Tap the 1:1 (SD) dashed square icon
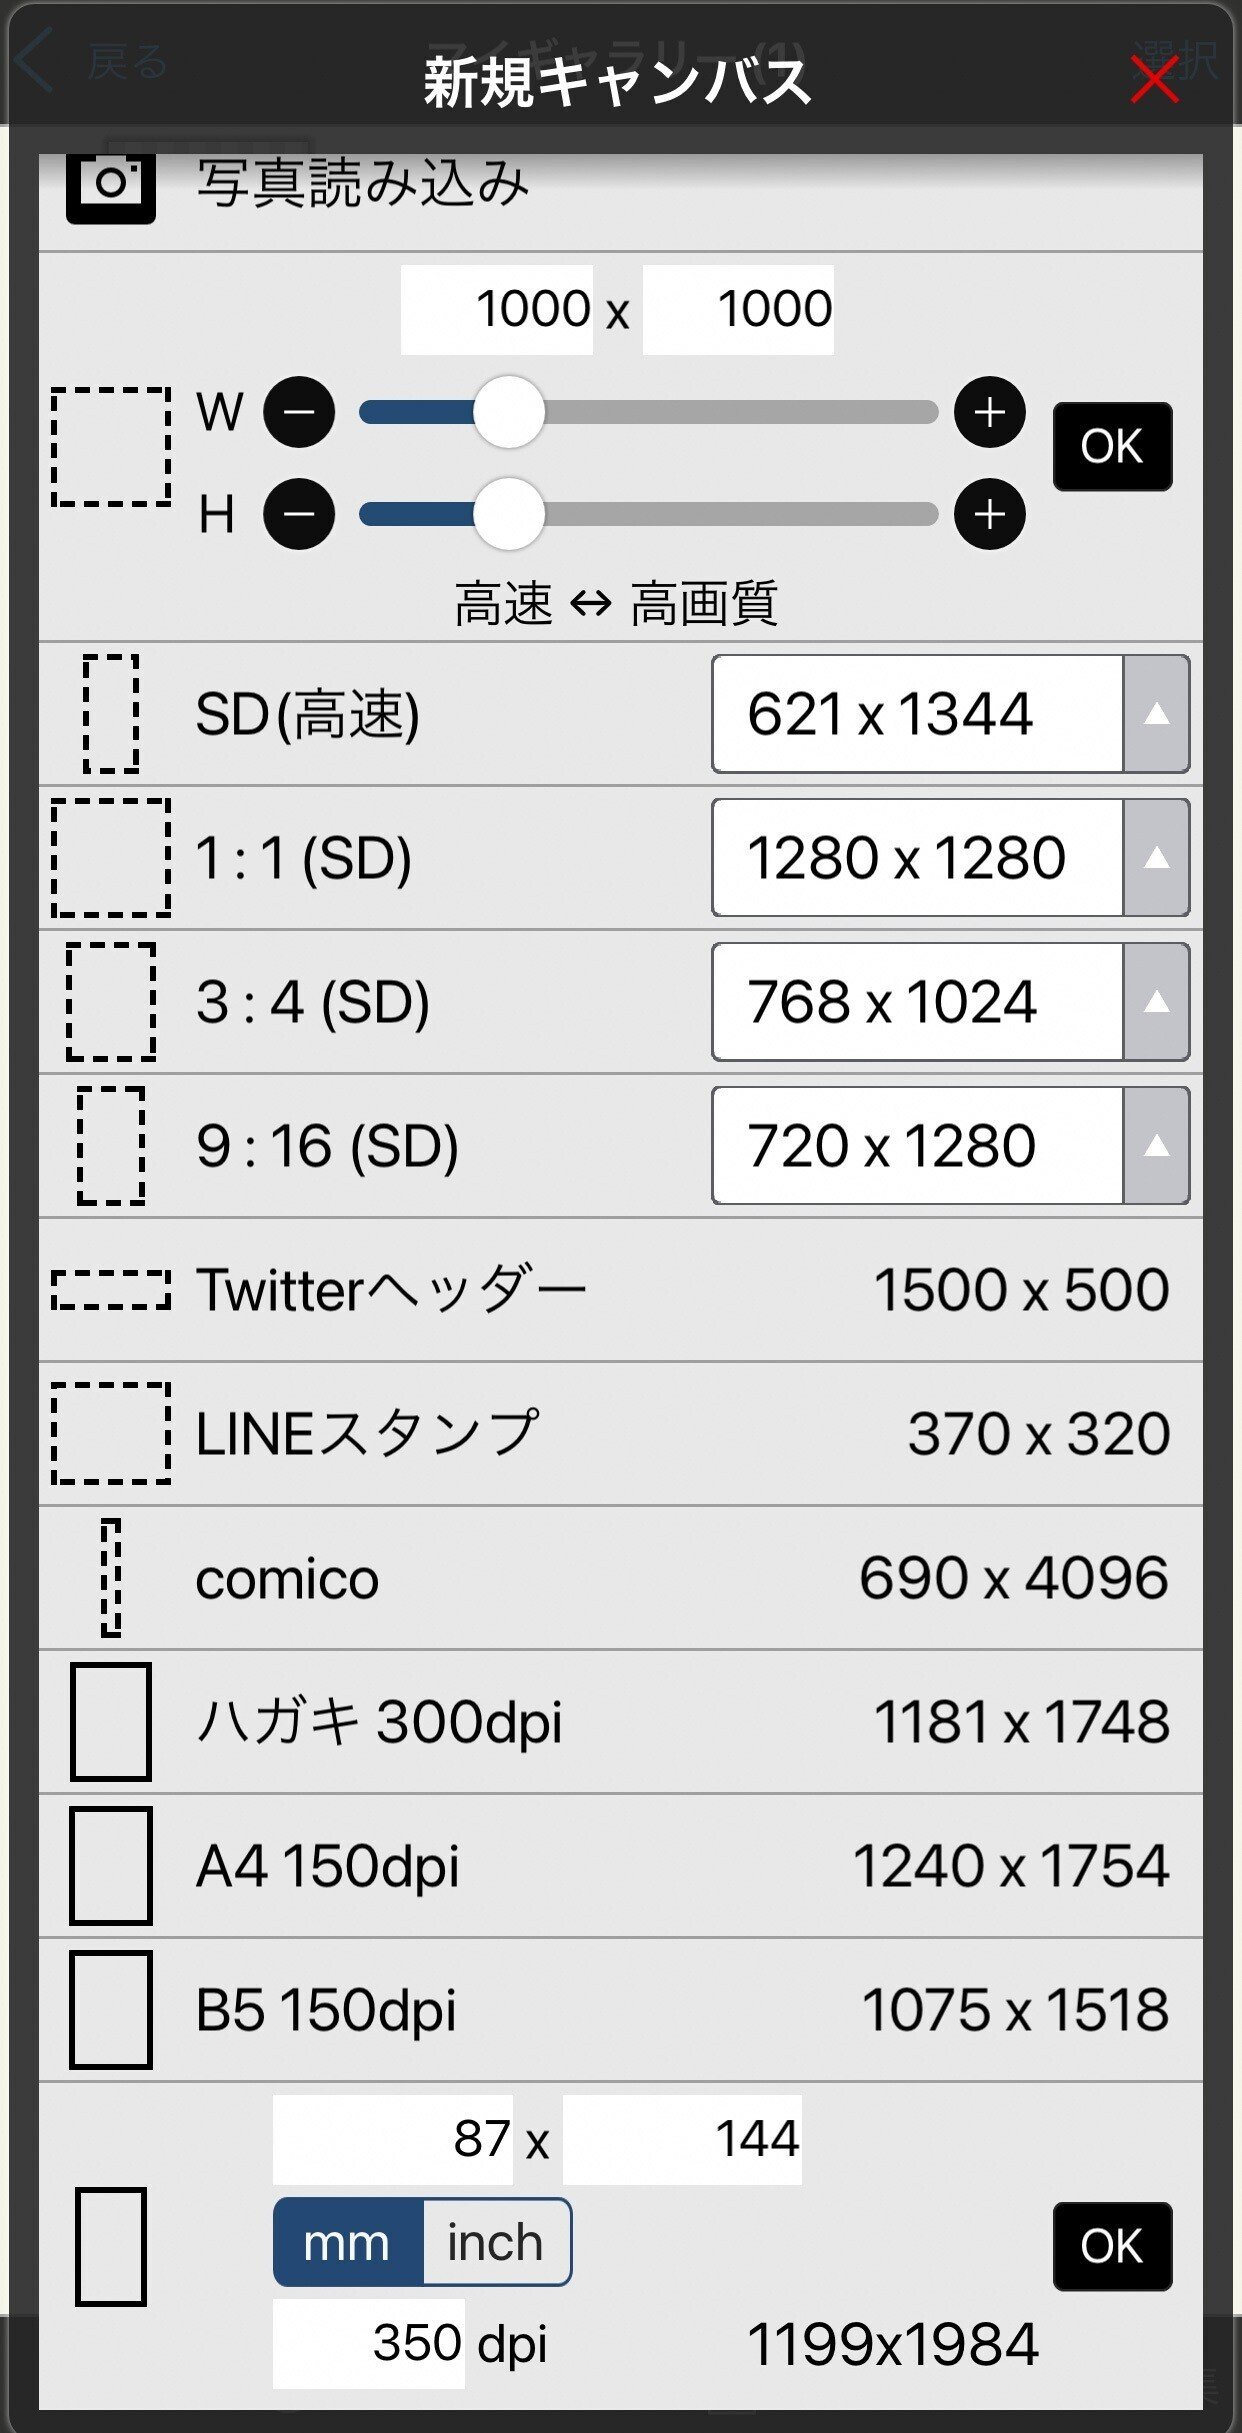The width and height of the screenshot is (1242, 2433). 110,858
